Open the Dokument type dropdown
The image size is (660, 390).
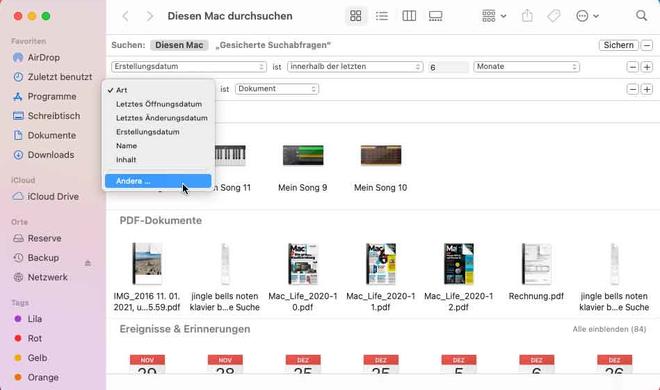tap(277, 89)
